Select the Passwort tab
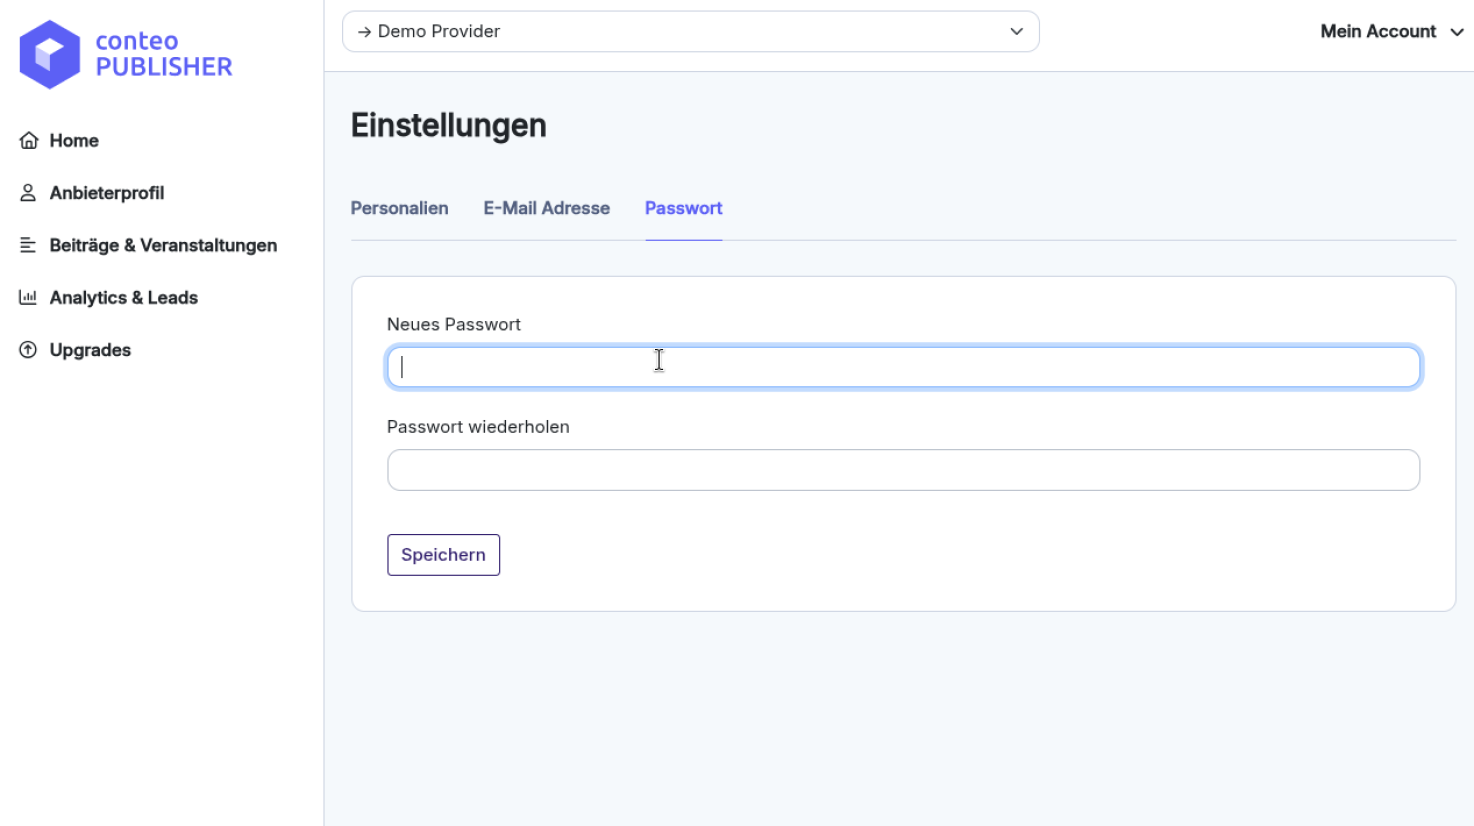The width and height of the screenshot is (1474, 826). pyautogui.click(x=684, y=208)
